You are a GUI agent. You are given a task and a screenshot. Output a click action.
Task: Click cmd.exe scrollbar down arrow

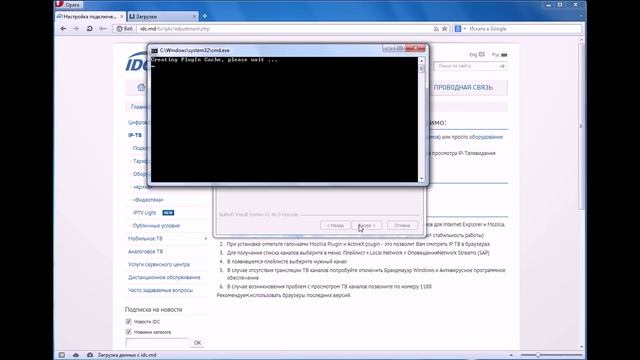(422, 179)
